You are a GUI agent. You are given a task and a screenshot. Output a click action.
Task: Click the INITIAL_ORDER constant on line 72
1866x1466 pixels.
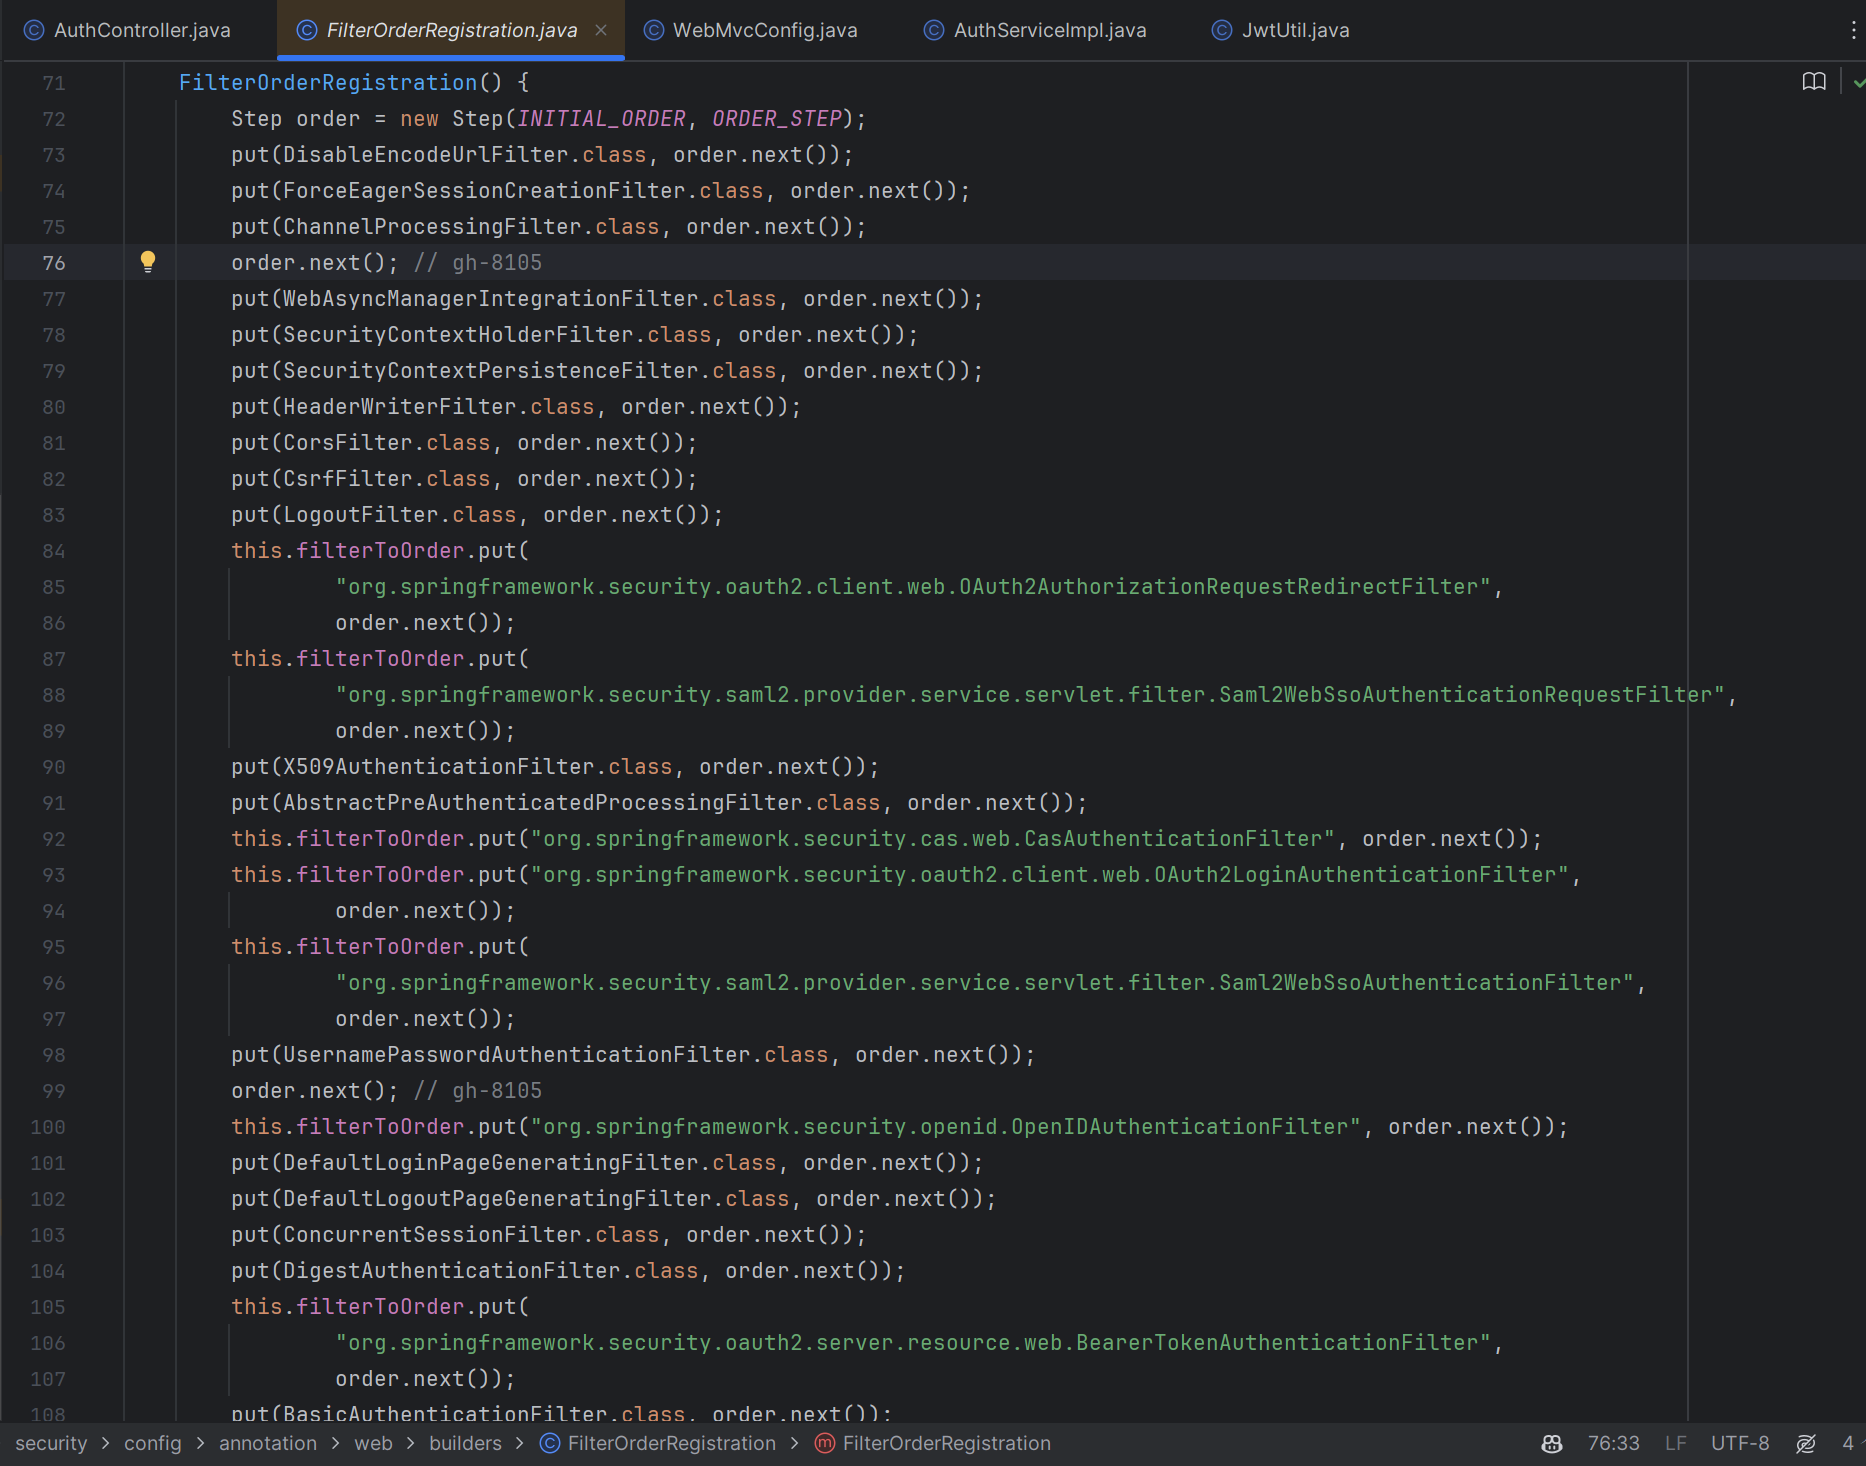[602, 119]
